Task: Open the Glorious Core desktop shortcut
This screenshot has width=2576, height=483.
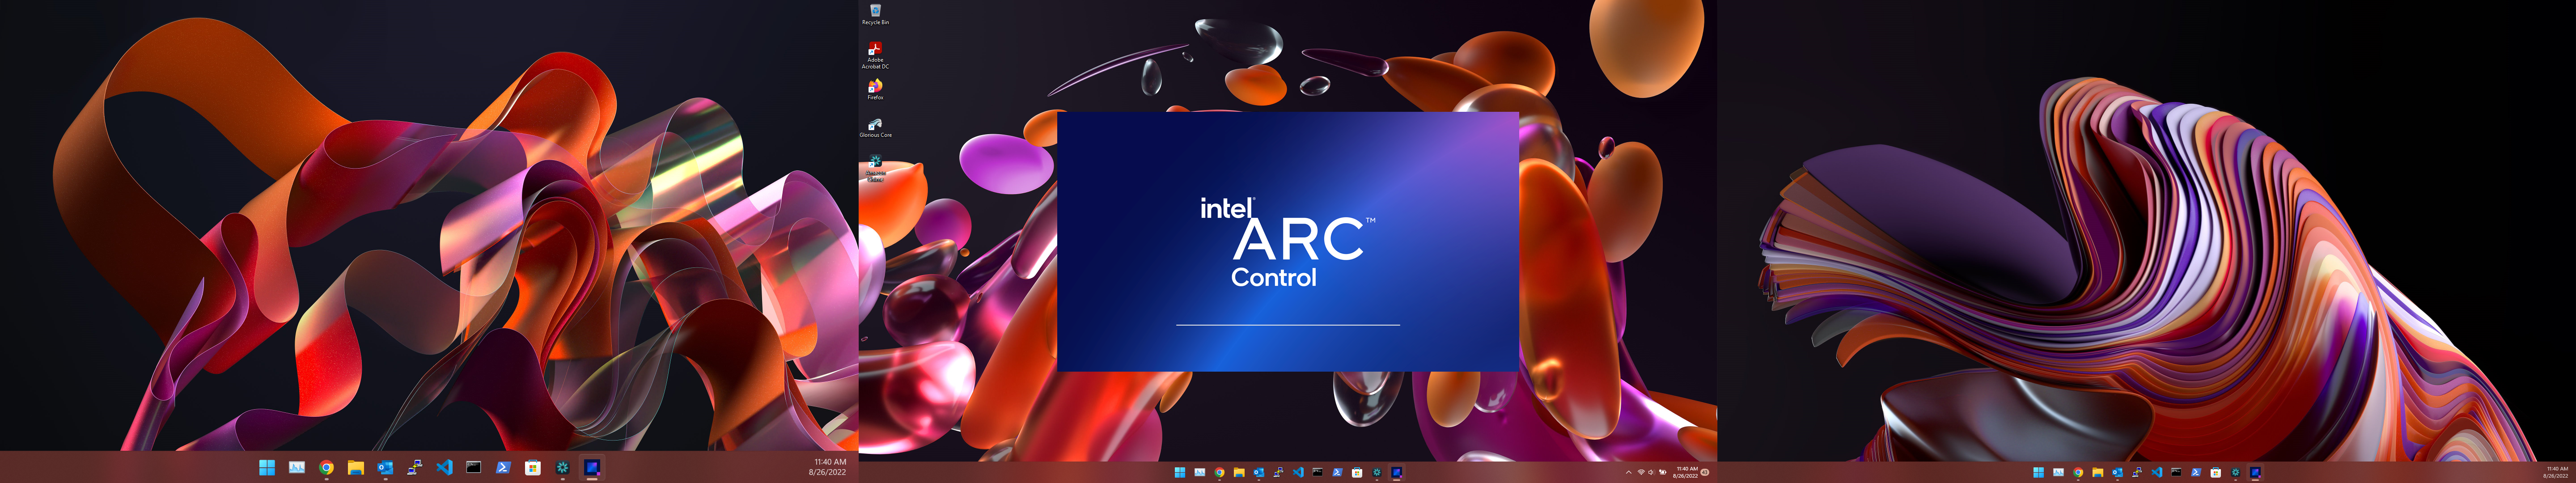Action: click(x=875, y=128)
